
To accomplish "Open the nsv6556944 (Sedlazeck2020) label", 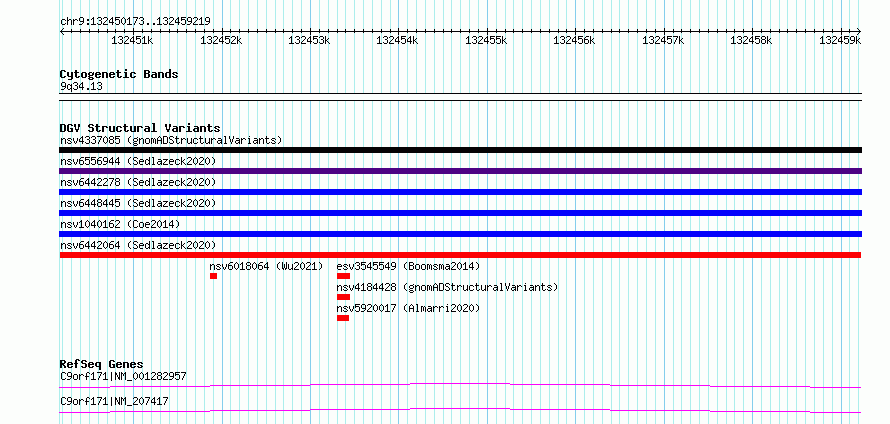I will pyautogui.click(x=138, y=161).
